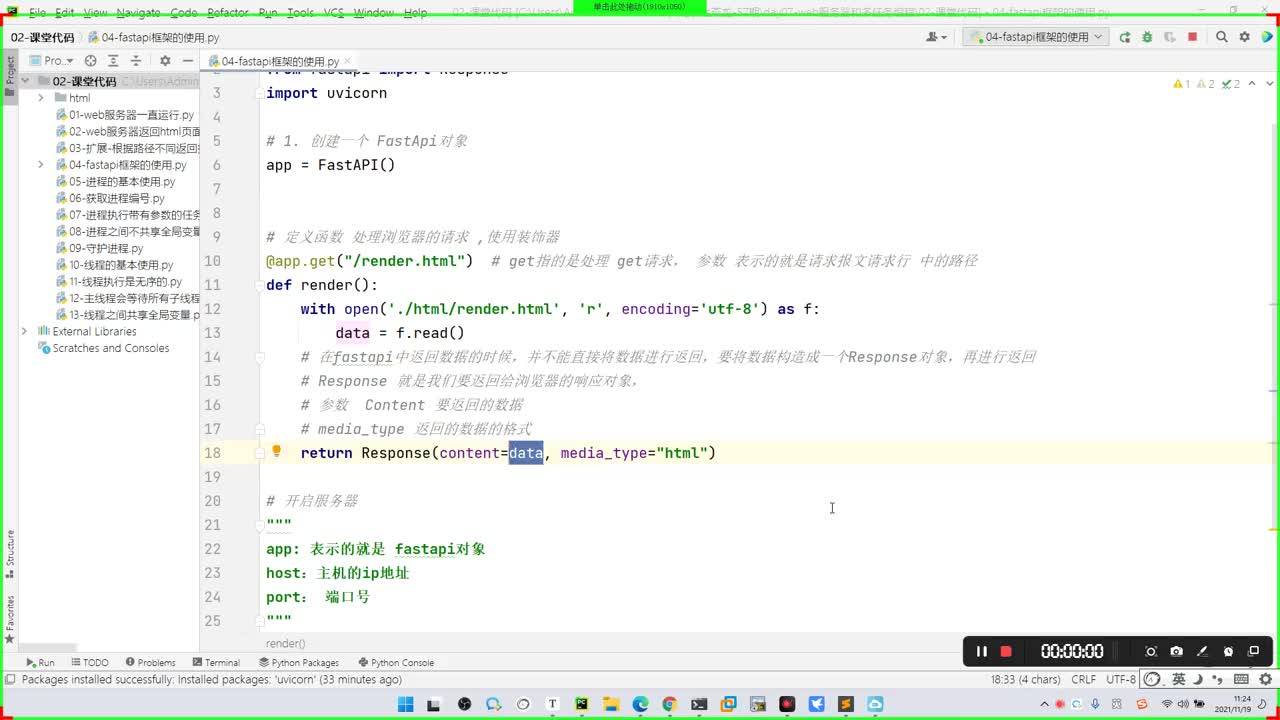Image resolution: width=1280 pixels, height=720 pixels.
Task: Open 01-web服务器一直运行.py in project tree
Action: [124, 115]
